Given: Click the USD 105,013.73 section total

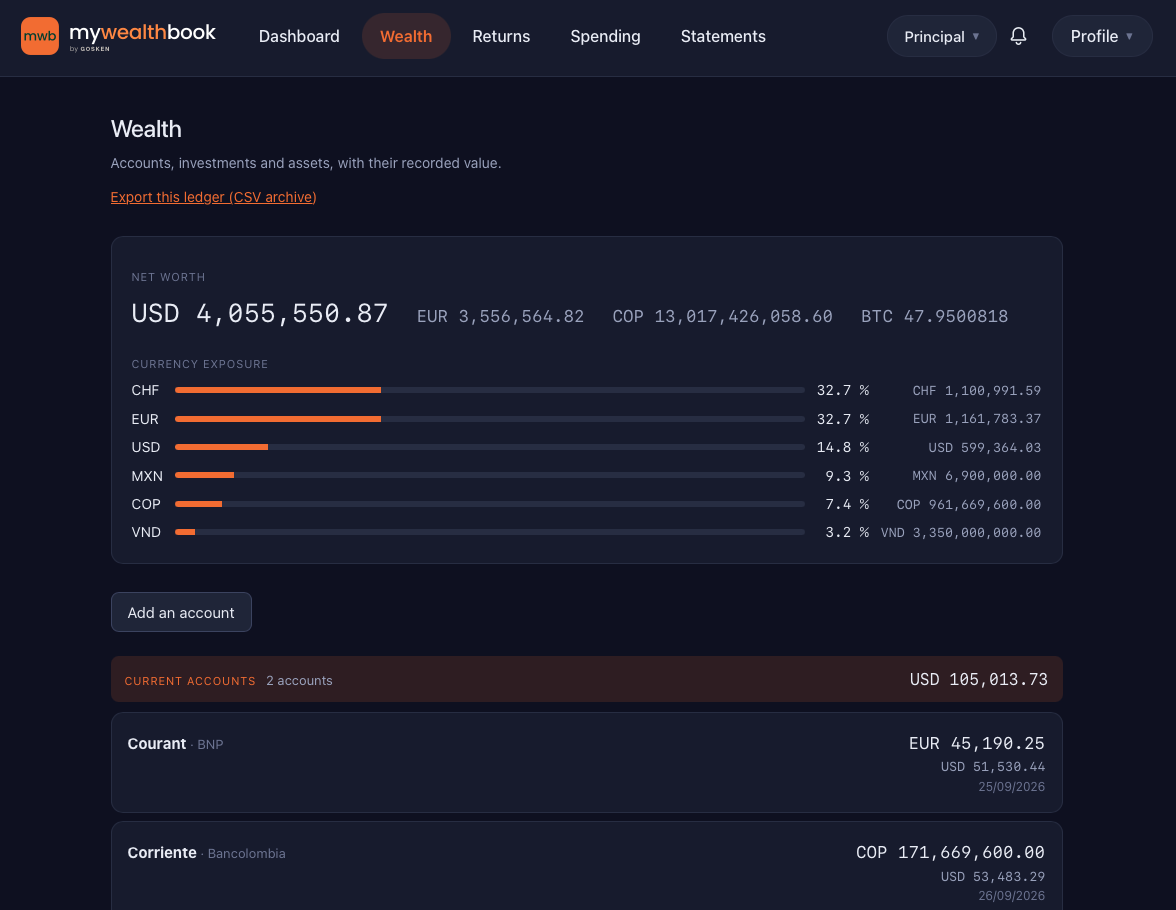Looking at the screenshot, I should 979,680.
